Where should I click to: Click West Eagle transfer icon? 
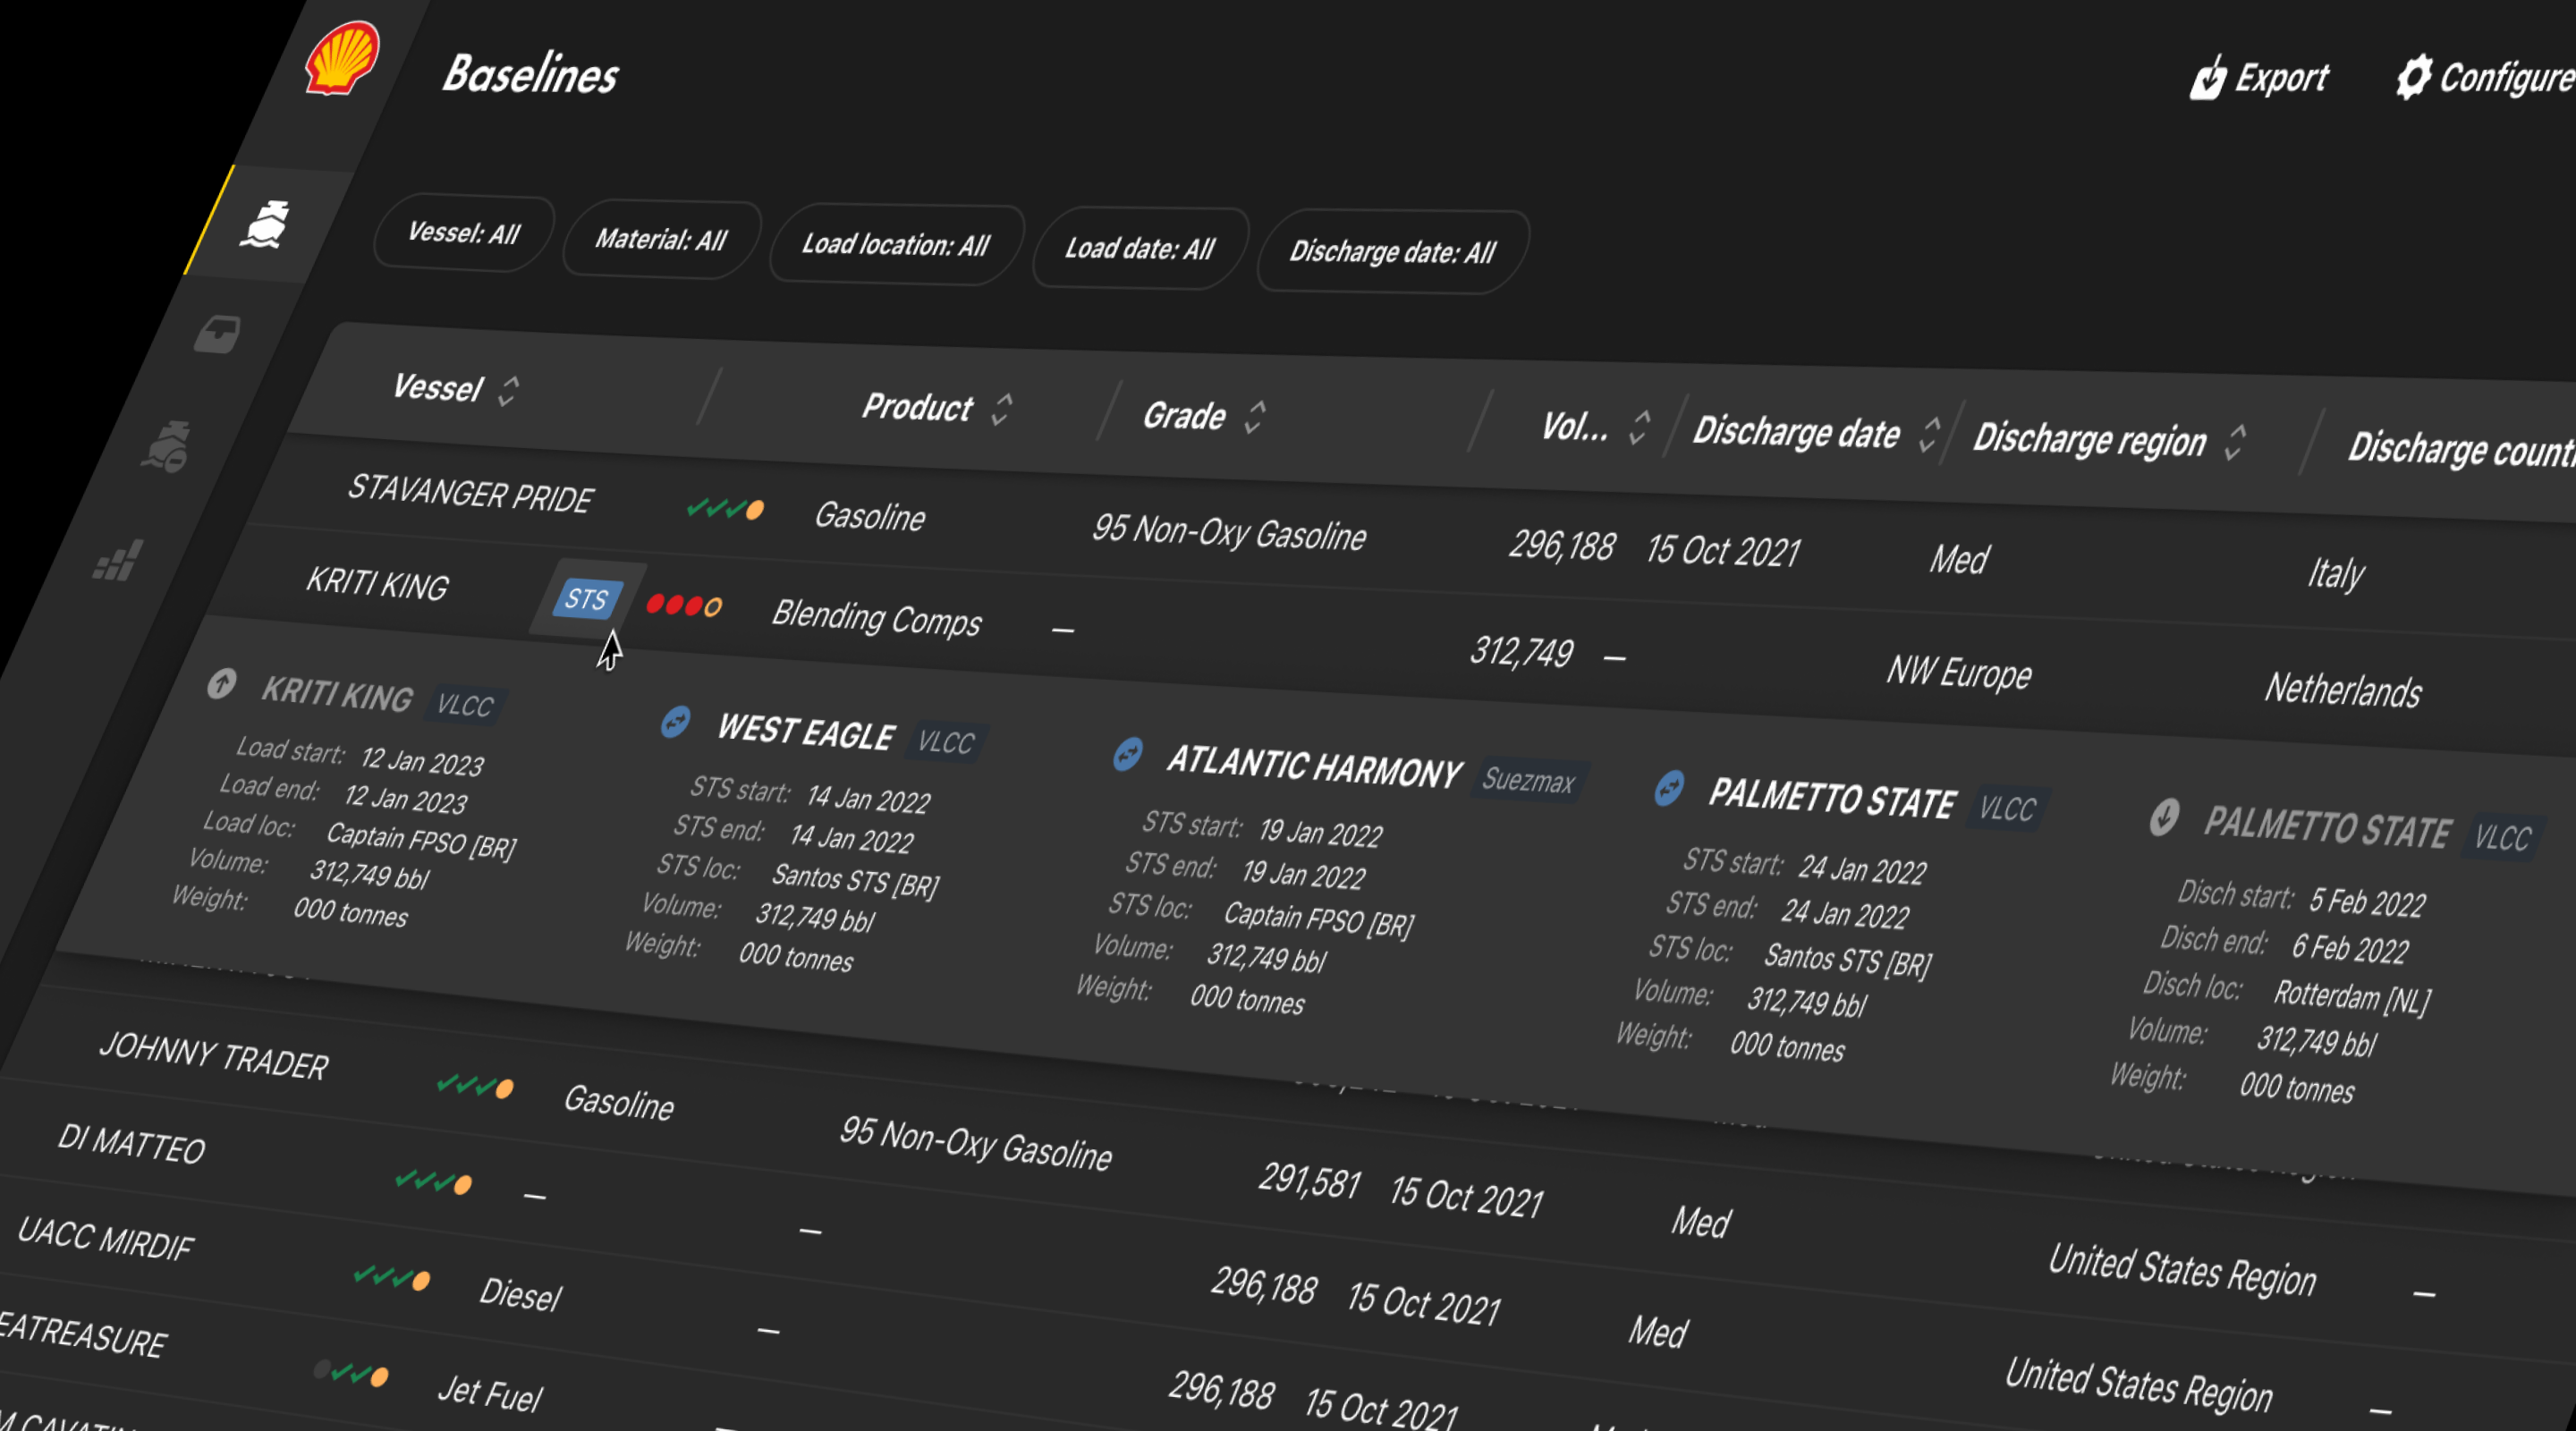676,721
